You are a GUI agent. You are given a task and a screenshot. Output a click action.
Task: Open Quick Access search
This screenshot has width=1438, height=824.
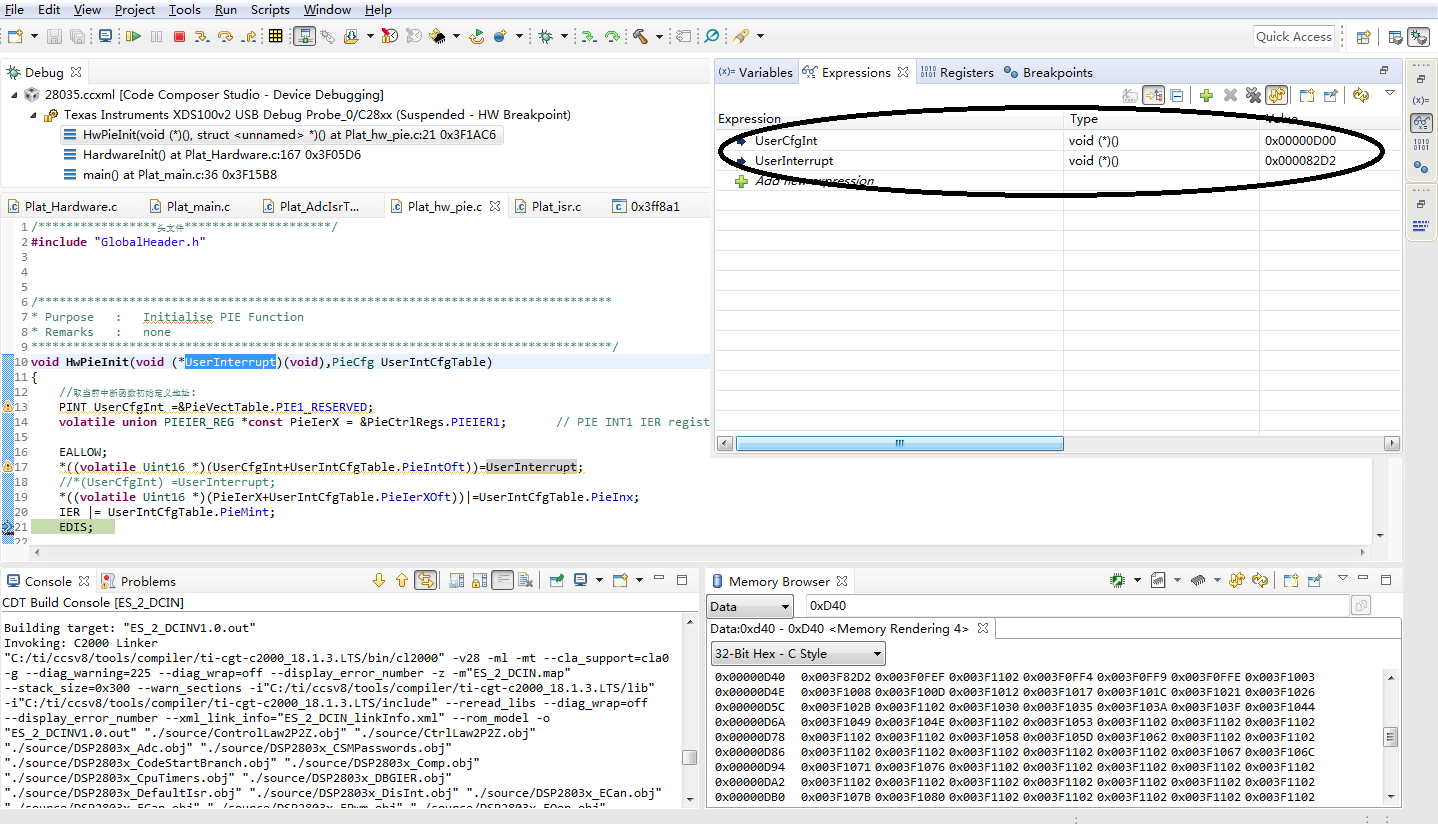point(1293,36)
